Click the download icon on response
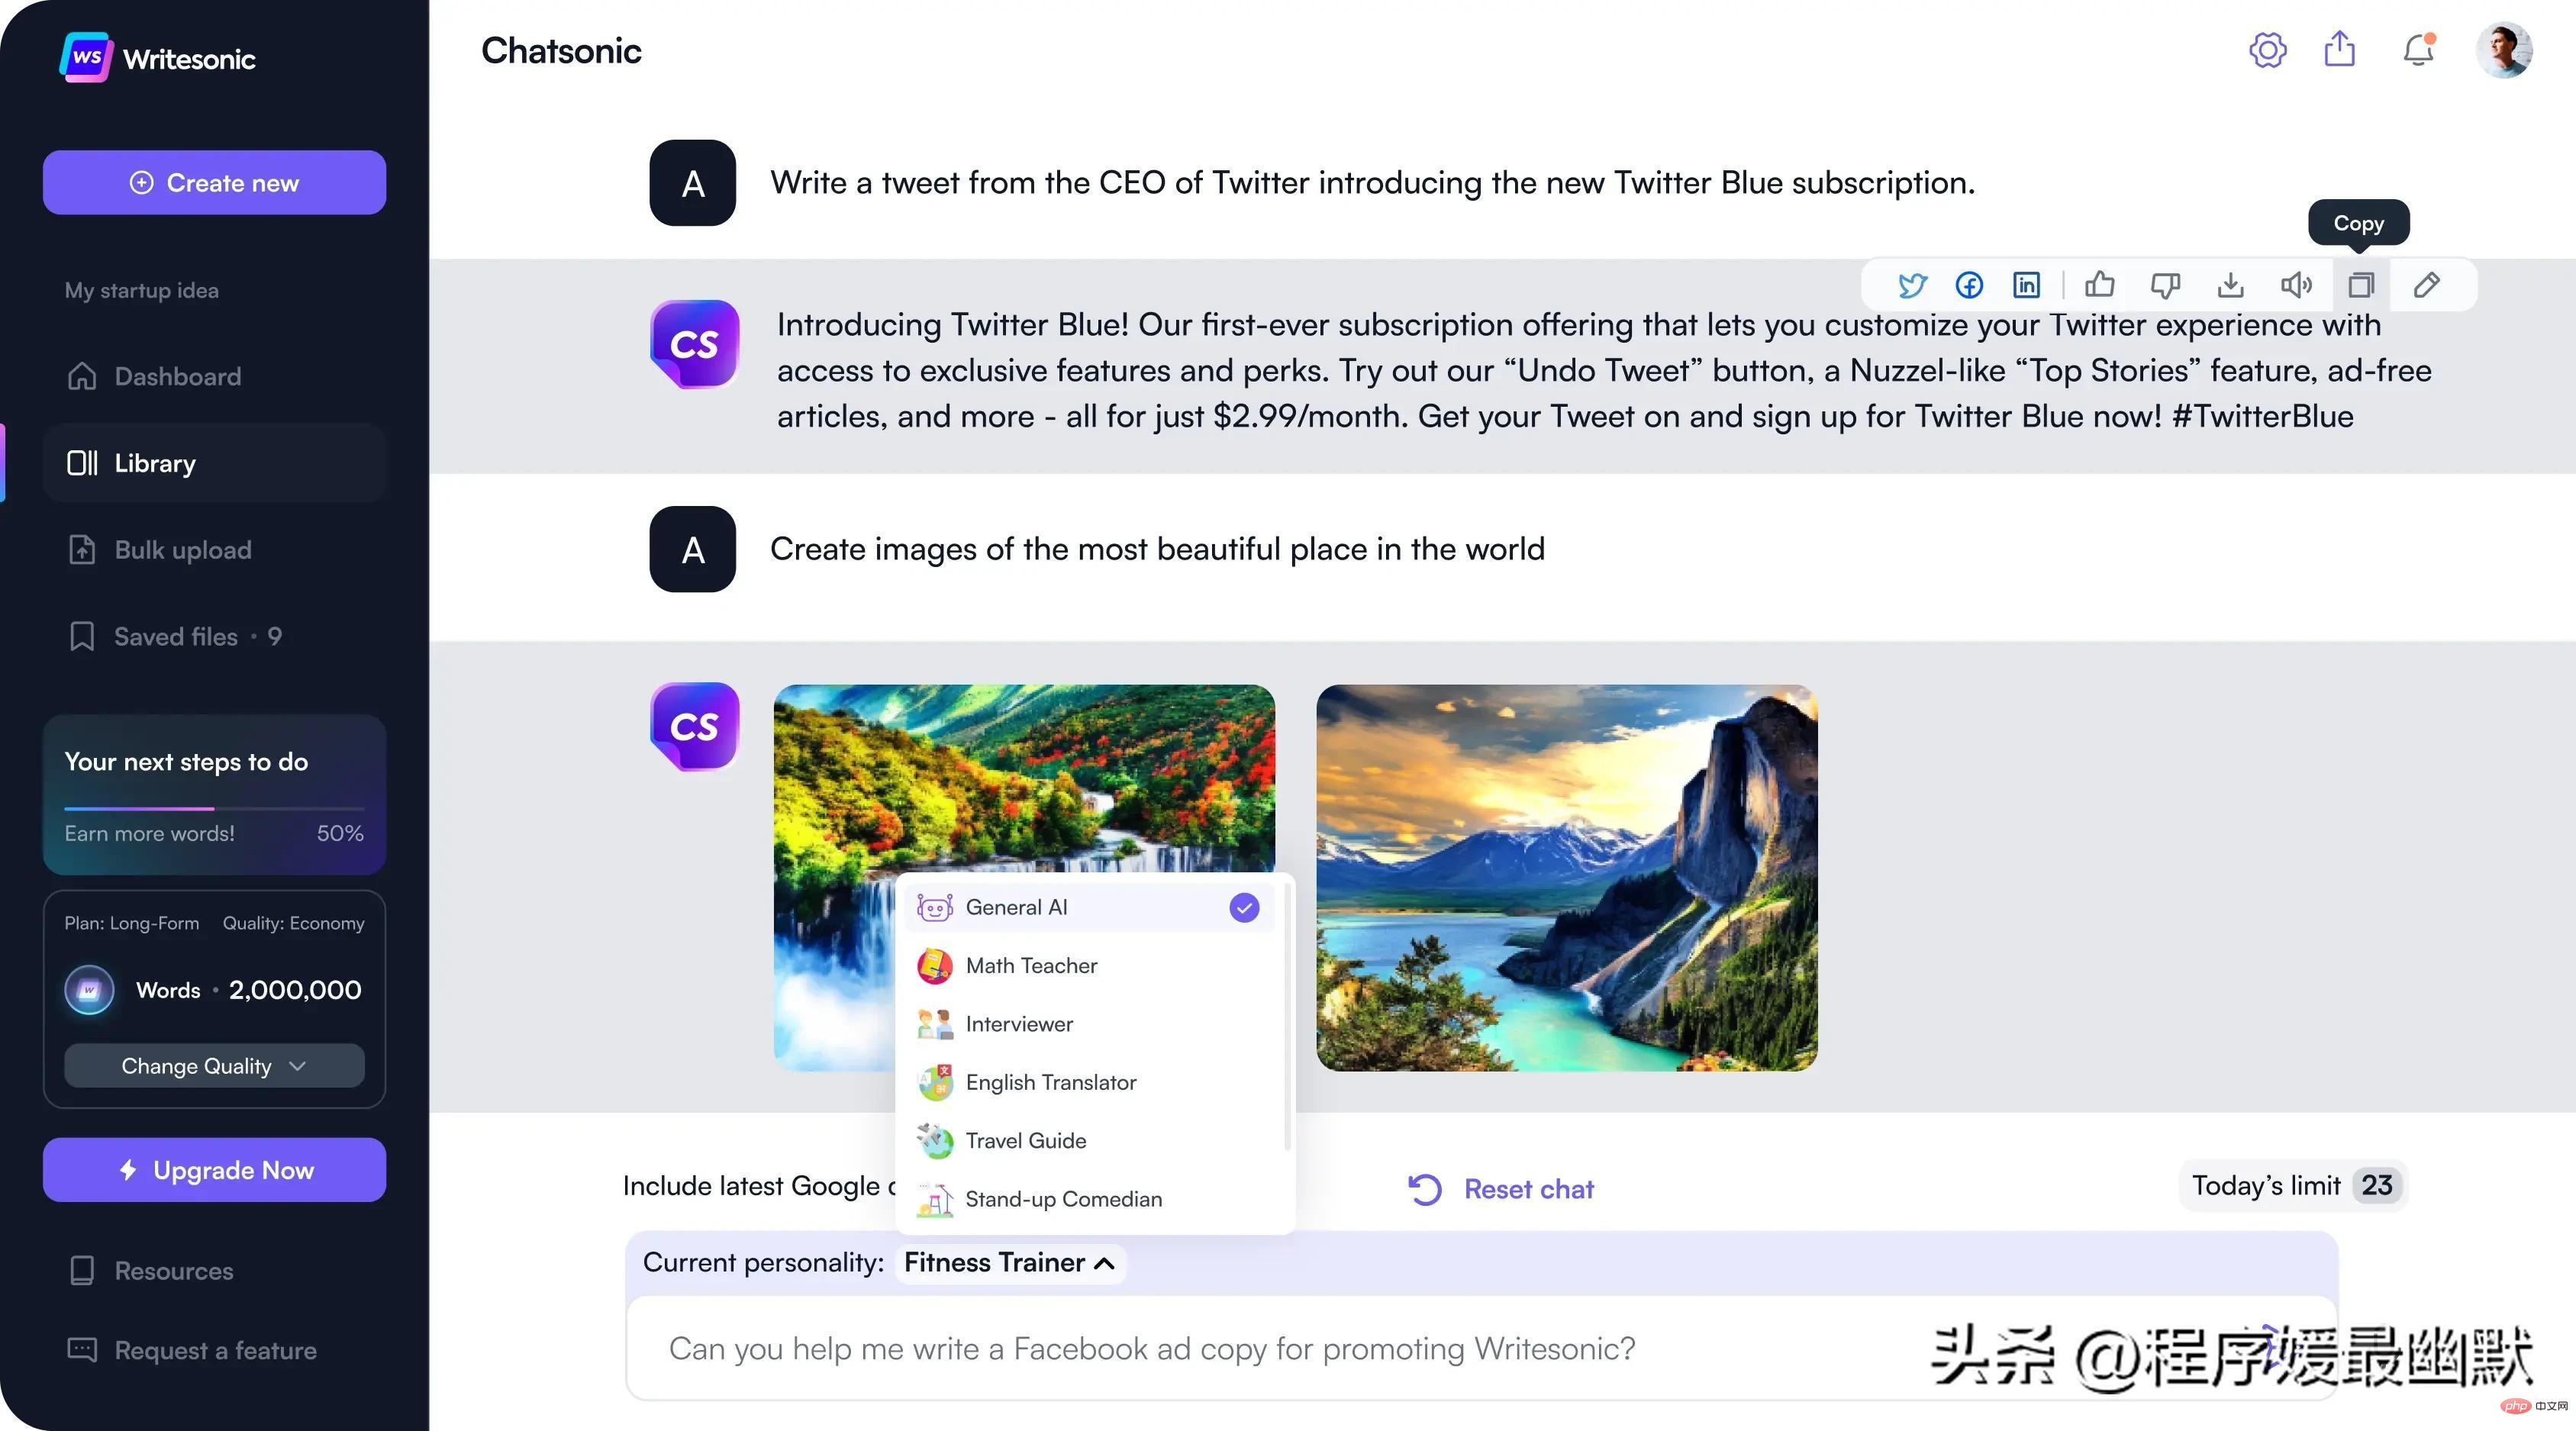The height and width of the screenshot is (1431, 2576). tap(2229, 284)
